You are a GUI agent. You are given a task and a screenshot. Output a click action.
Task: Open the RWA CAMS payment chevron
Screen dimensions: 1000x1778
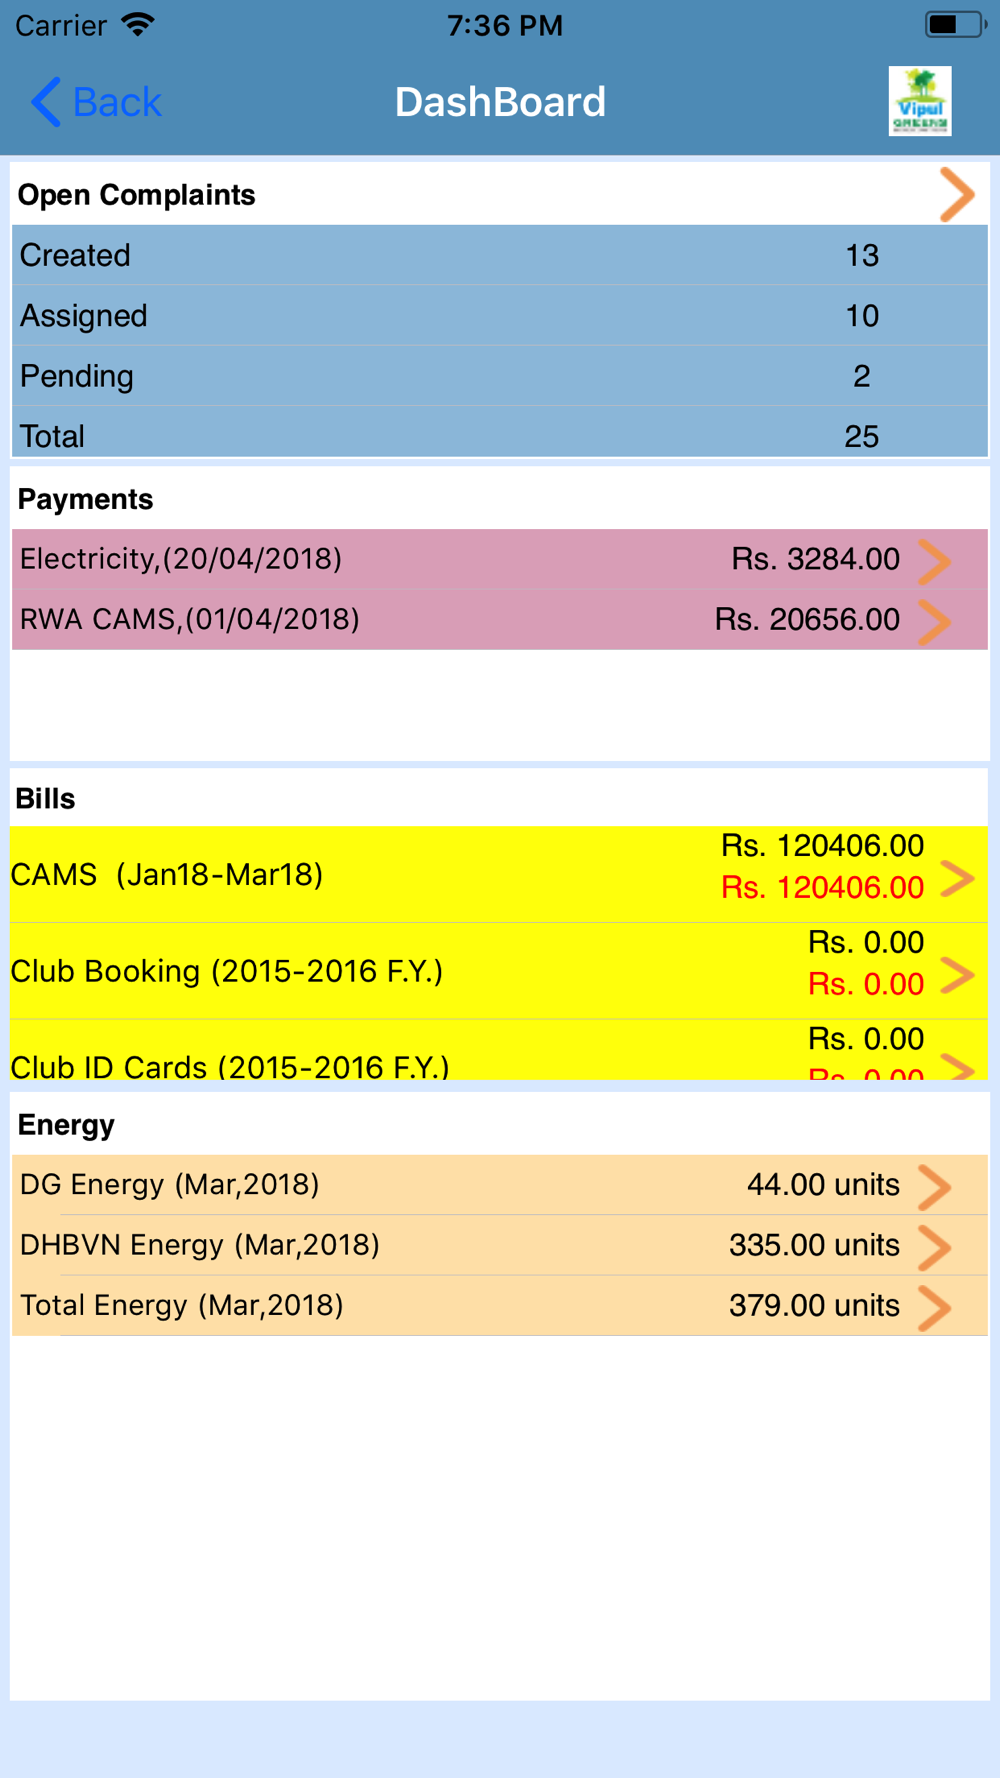[935, 621]
